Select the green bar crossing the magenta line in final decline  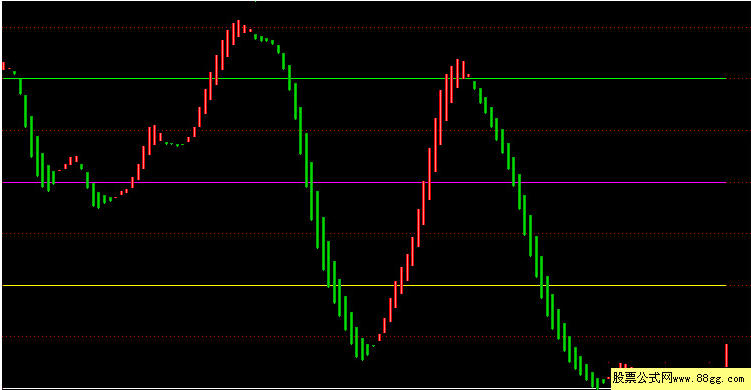click(519, 192)
